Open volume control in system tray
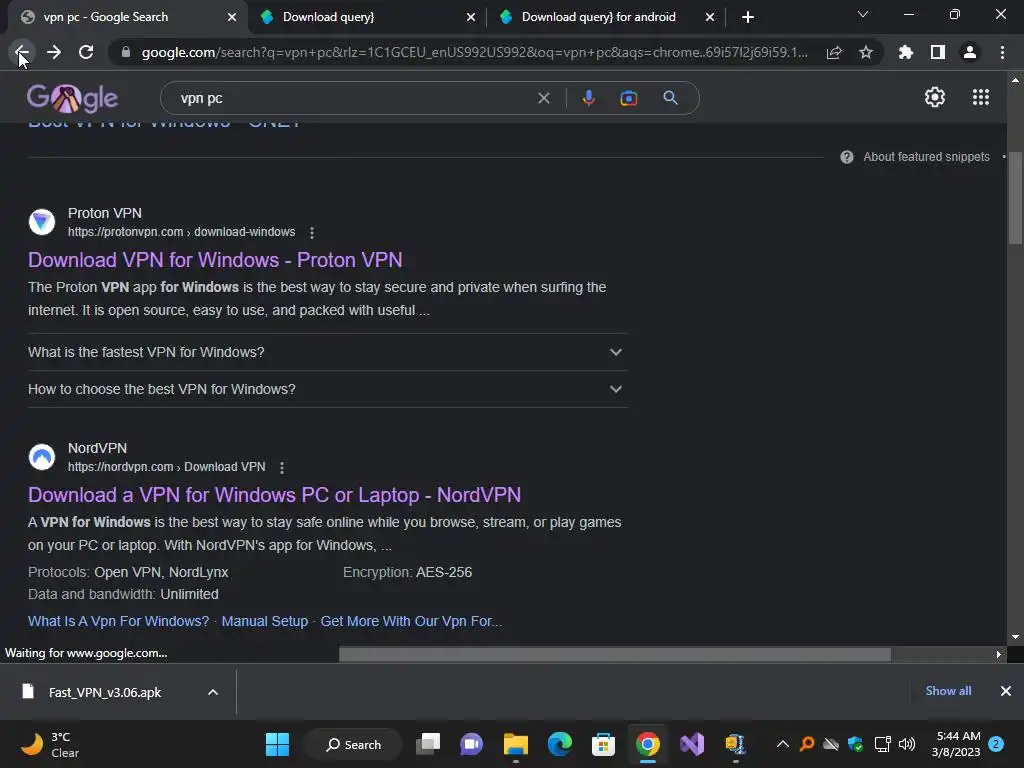The width and height of the screenshot is (1024, 768). tap(907, 744)
